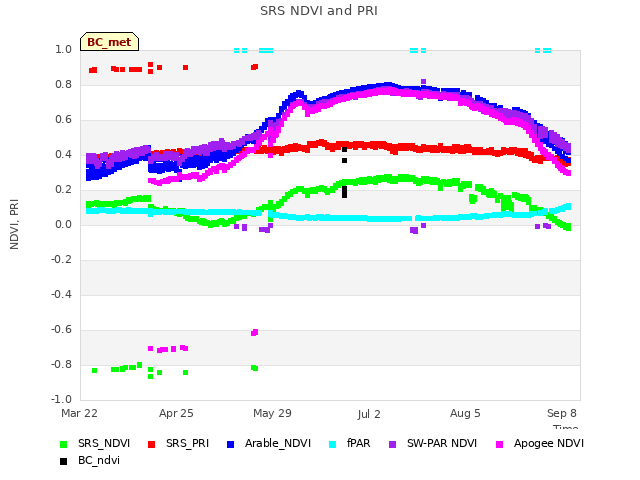Viewport: 640px width, 480px height.
Task: Click the -1.0 y-axis tick label
Action: pos(61,399)
